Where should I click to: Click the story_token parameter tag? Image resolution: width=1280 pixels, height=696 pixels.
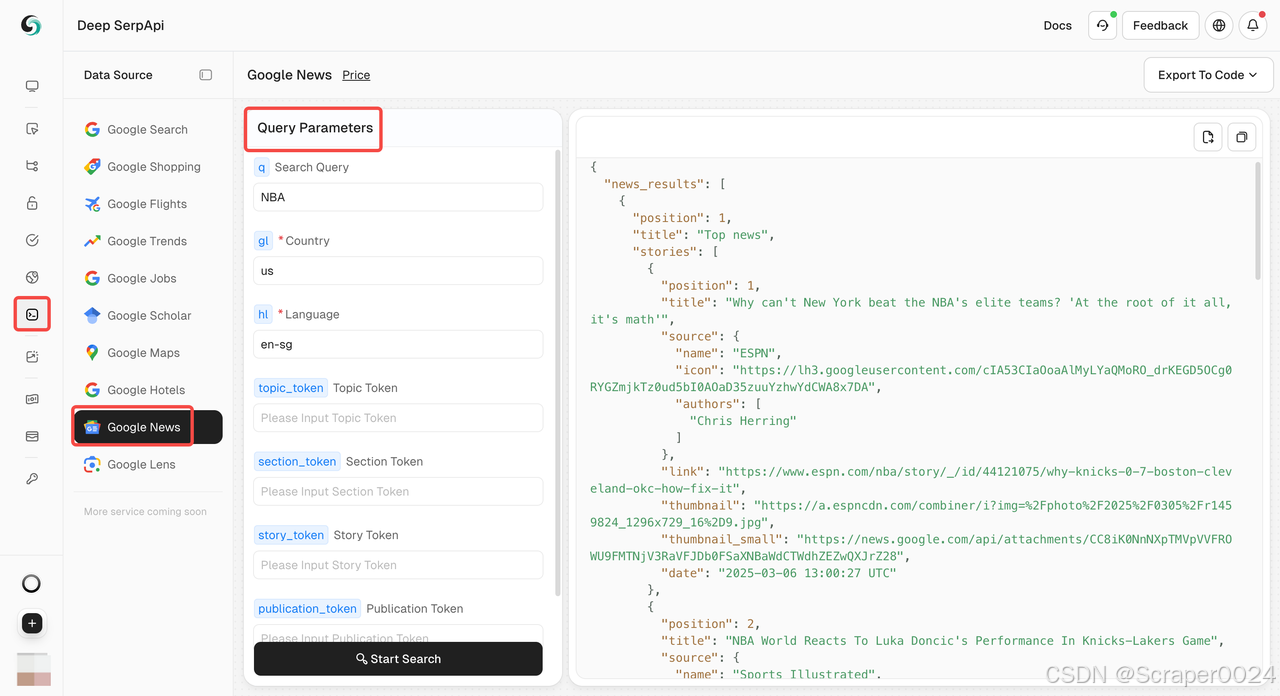pyautogui.click(x=291, y=535)
